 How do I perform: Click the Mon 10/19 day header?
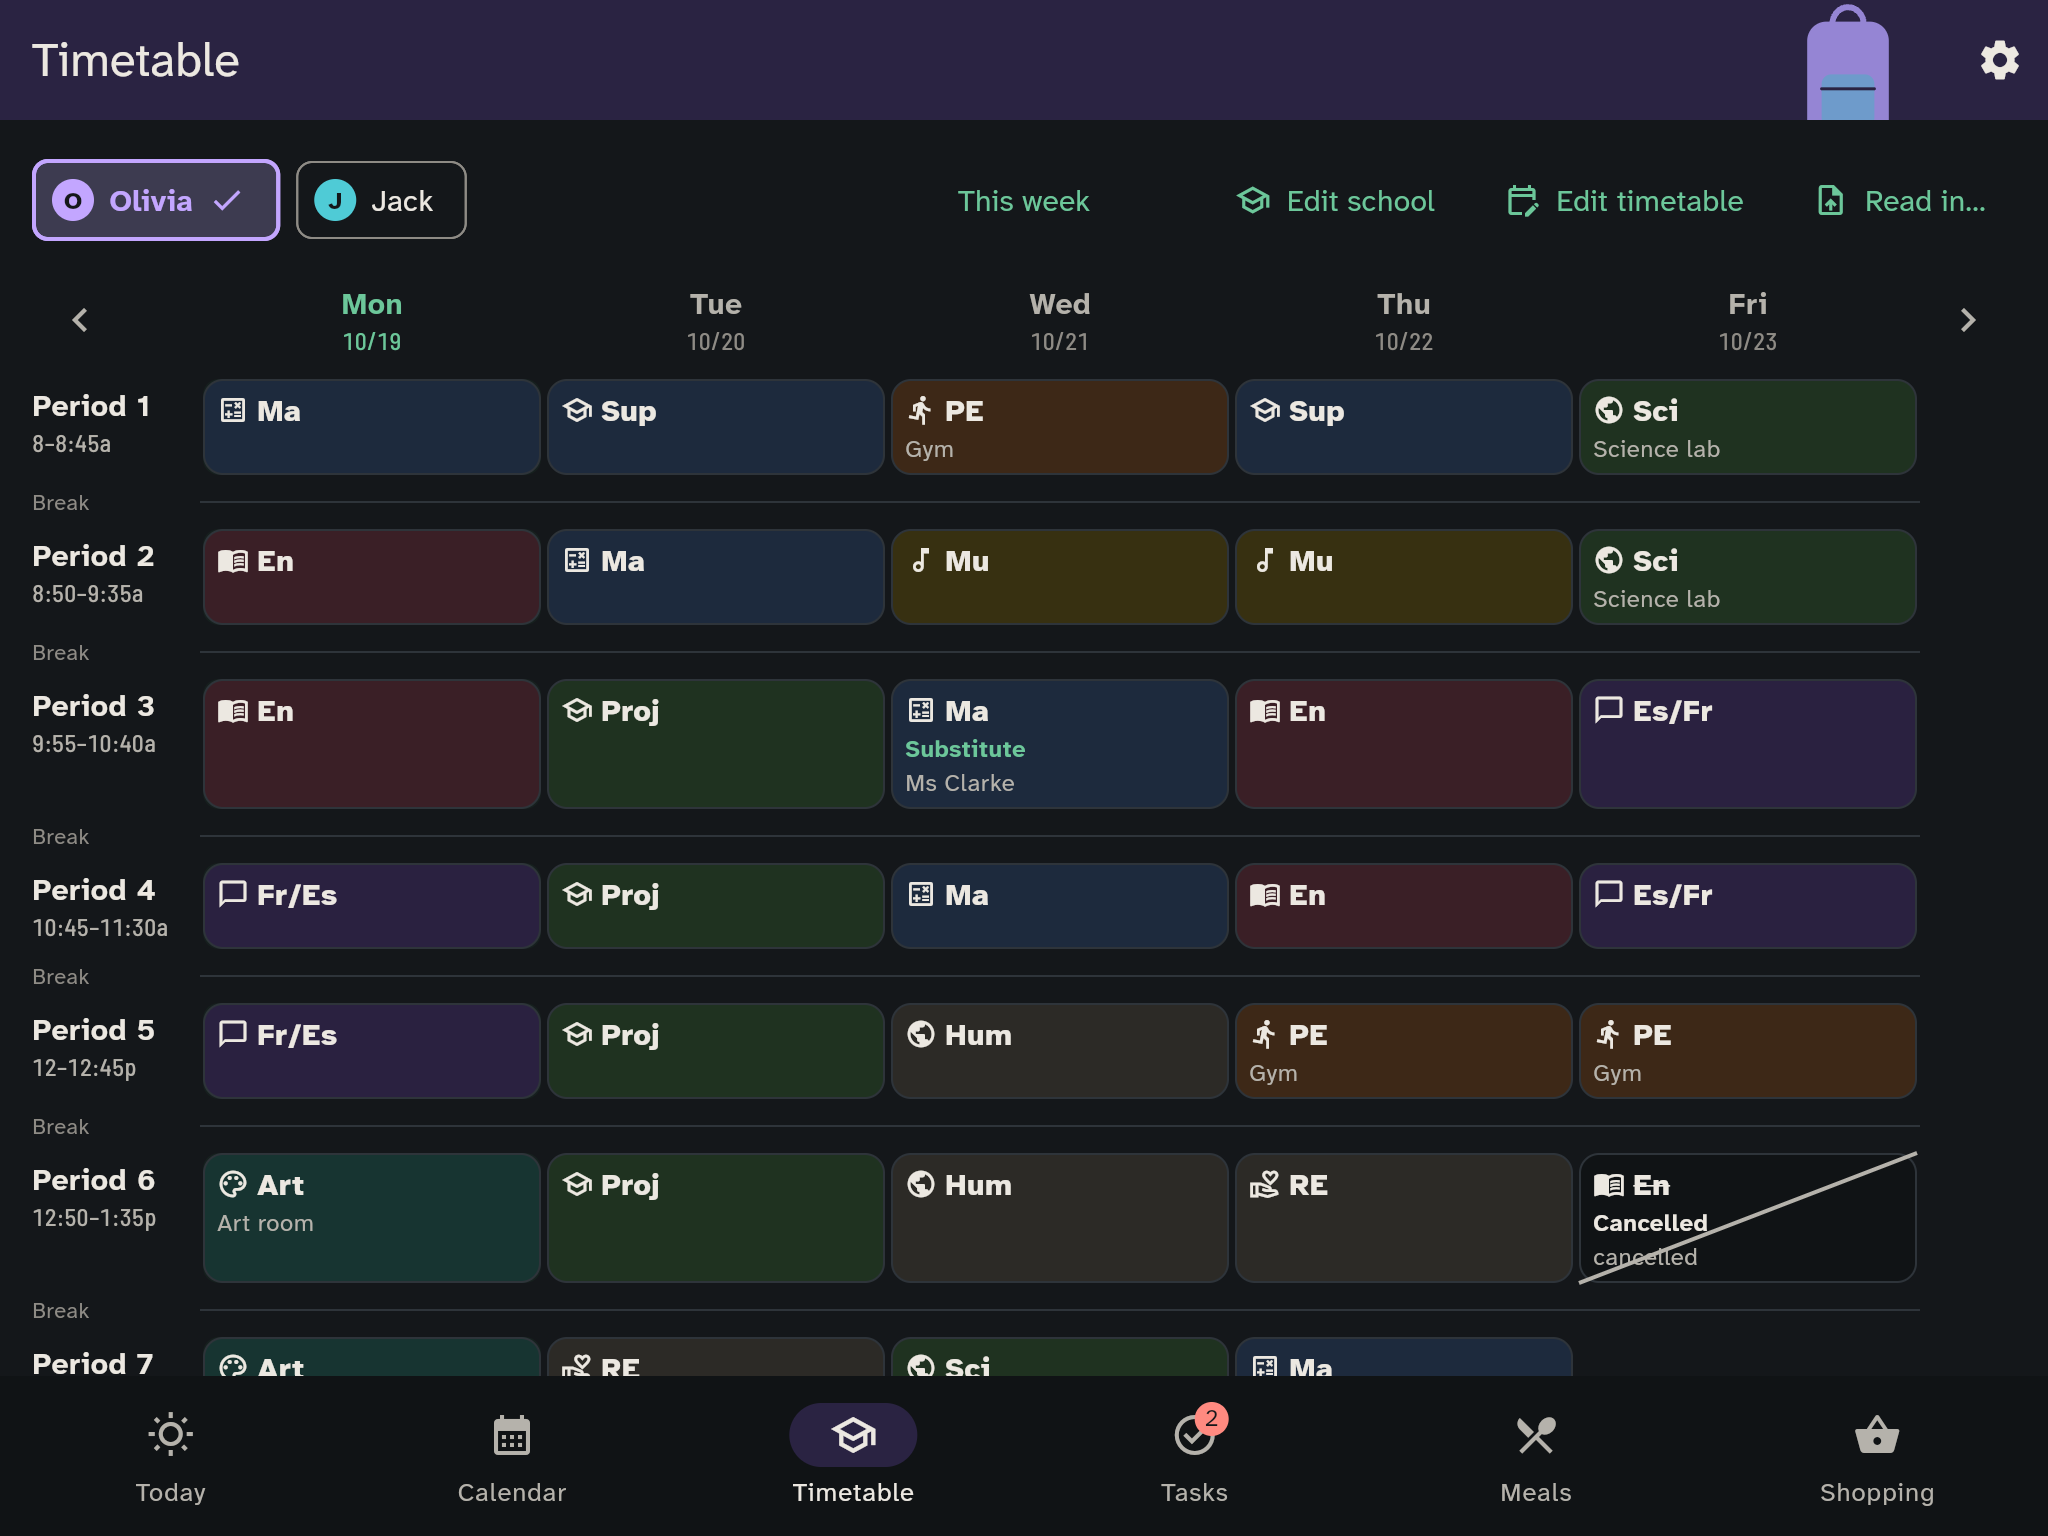372,321
